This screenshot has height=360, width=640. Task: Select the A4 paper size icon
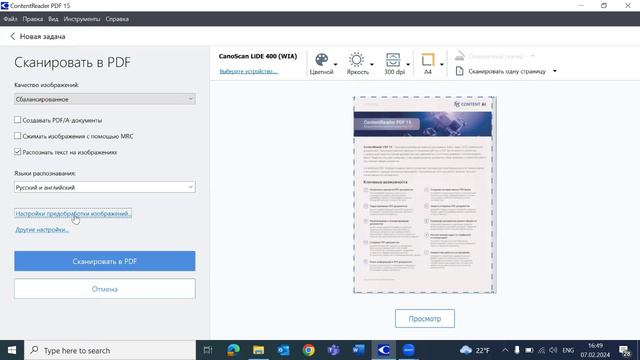coord(427,60)
